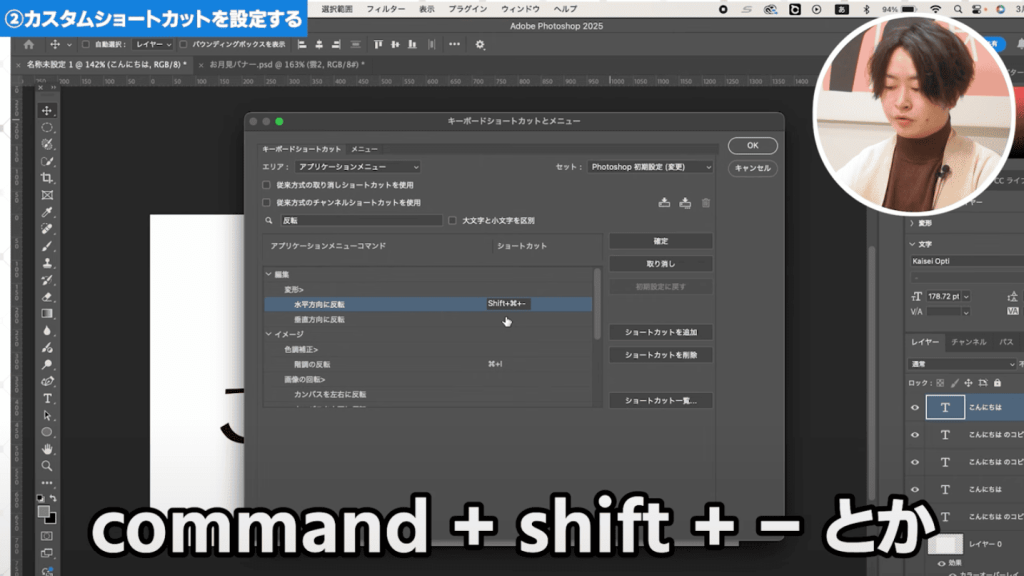
Task: Select the Clone Stamp tool
Action: pos(47,263)
